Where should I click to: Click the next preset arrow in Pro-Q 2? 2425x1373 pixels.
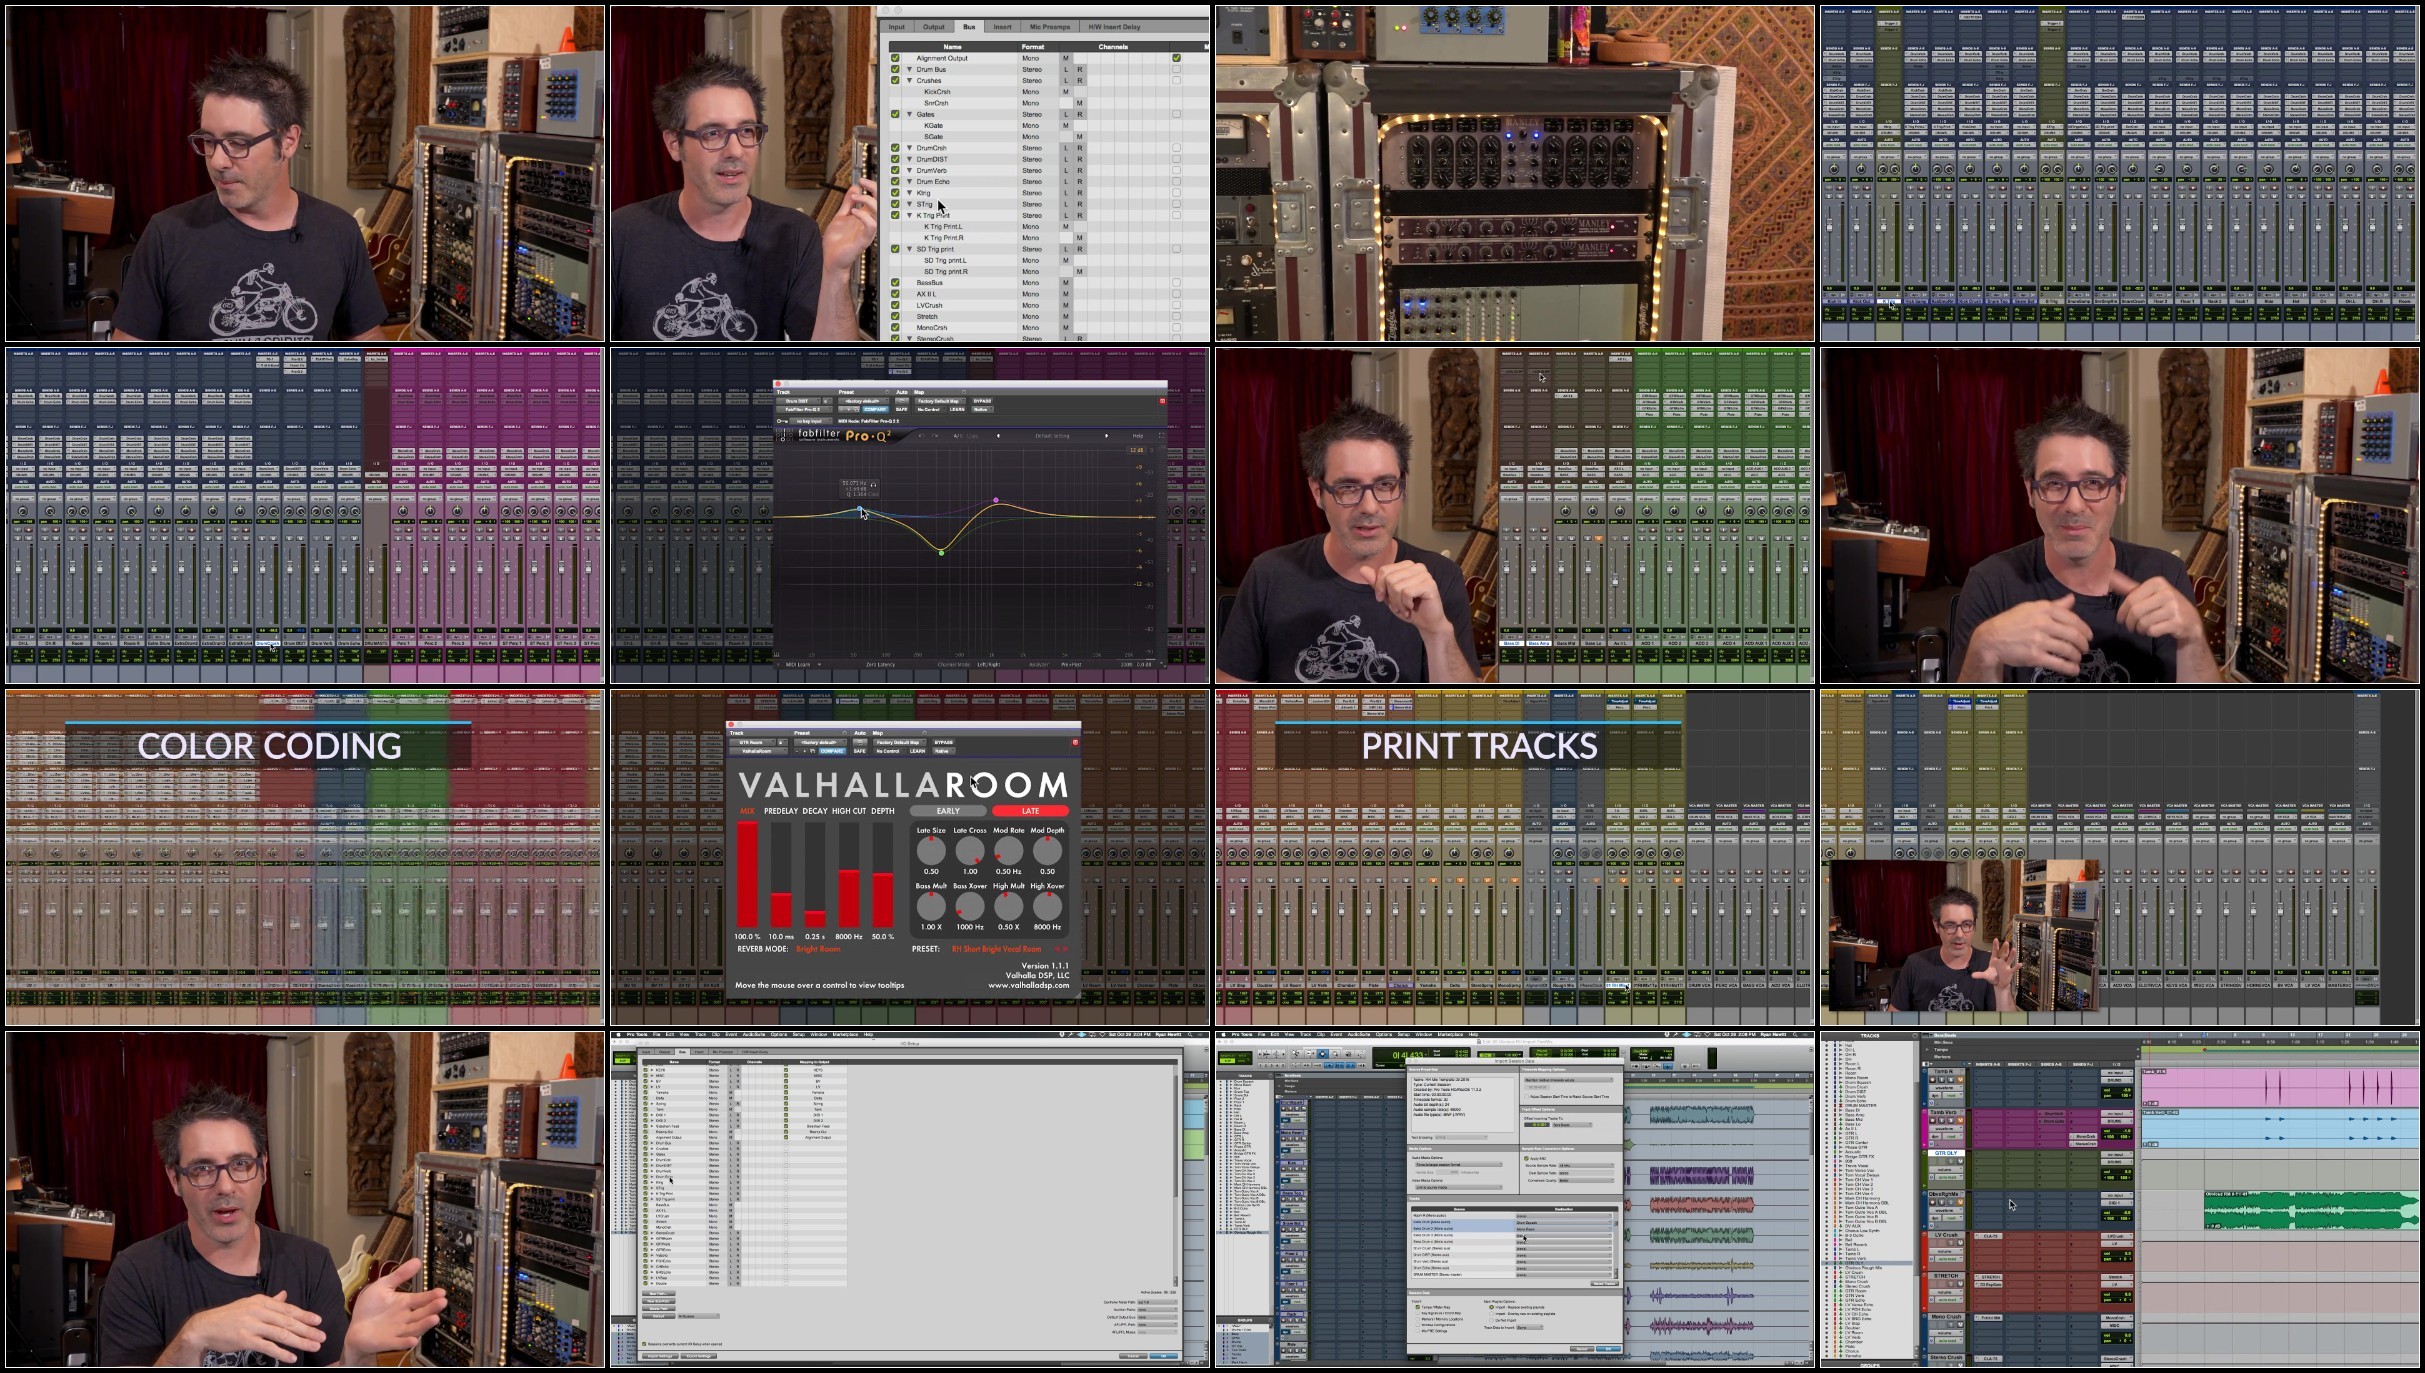click(1106, 436)
